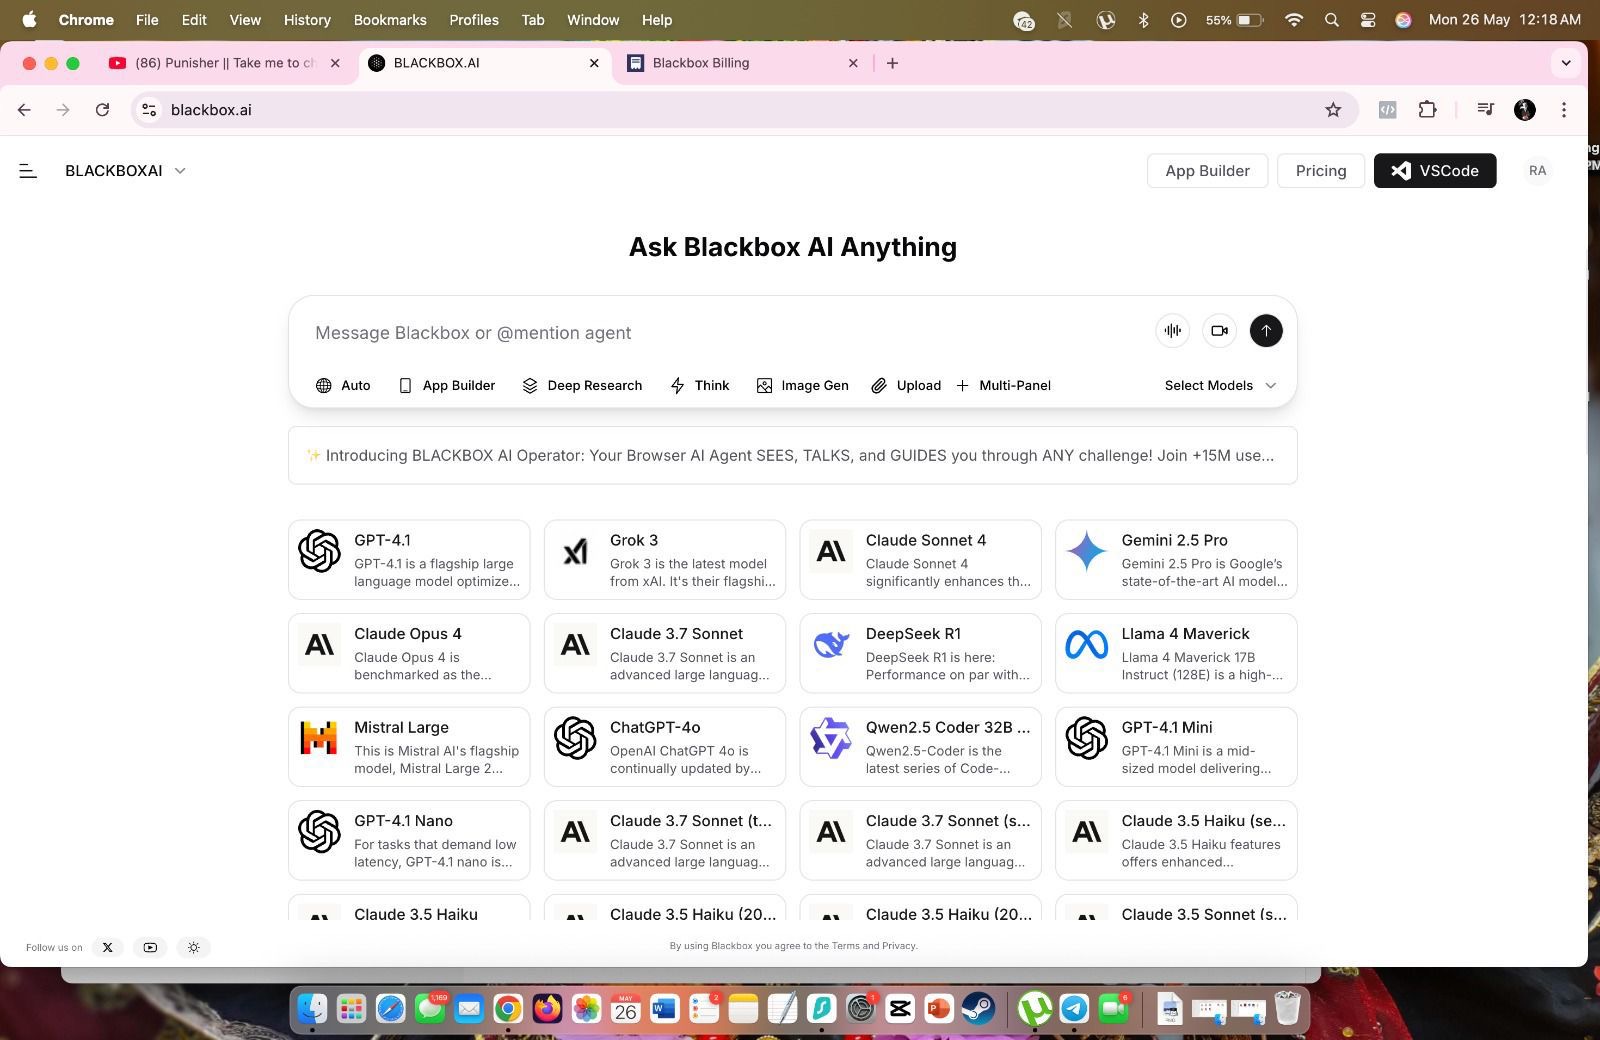Open the View menu
The height and width of the screenshot is (1040, 1600).
[x=245, y=20]
